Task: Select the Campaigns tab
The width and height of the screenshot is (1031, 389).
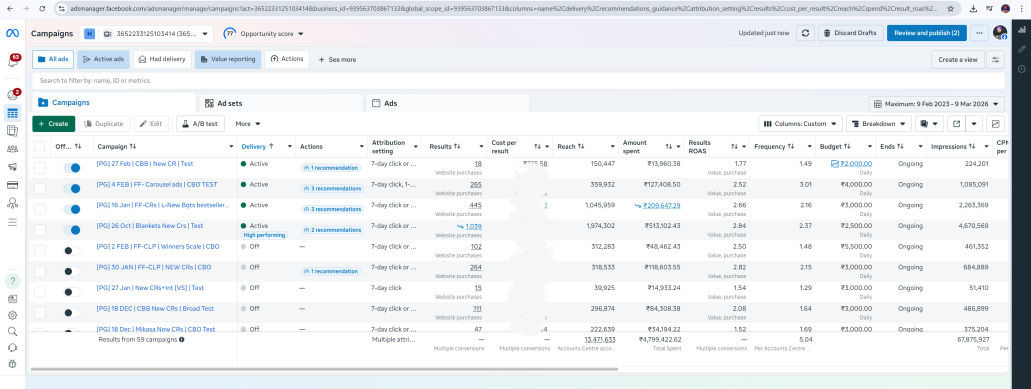Action: [114, 103]
